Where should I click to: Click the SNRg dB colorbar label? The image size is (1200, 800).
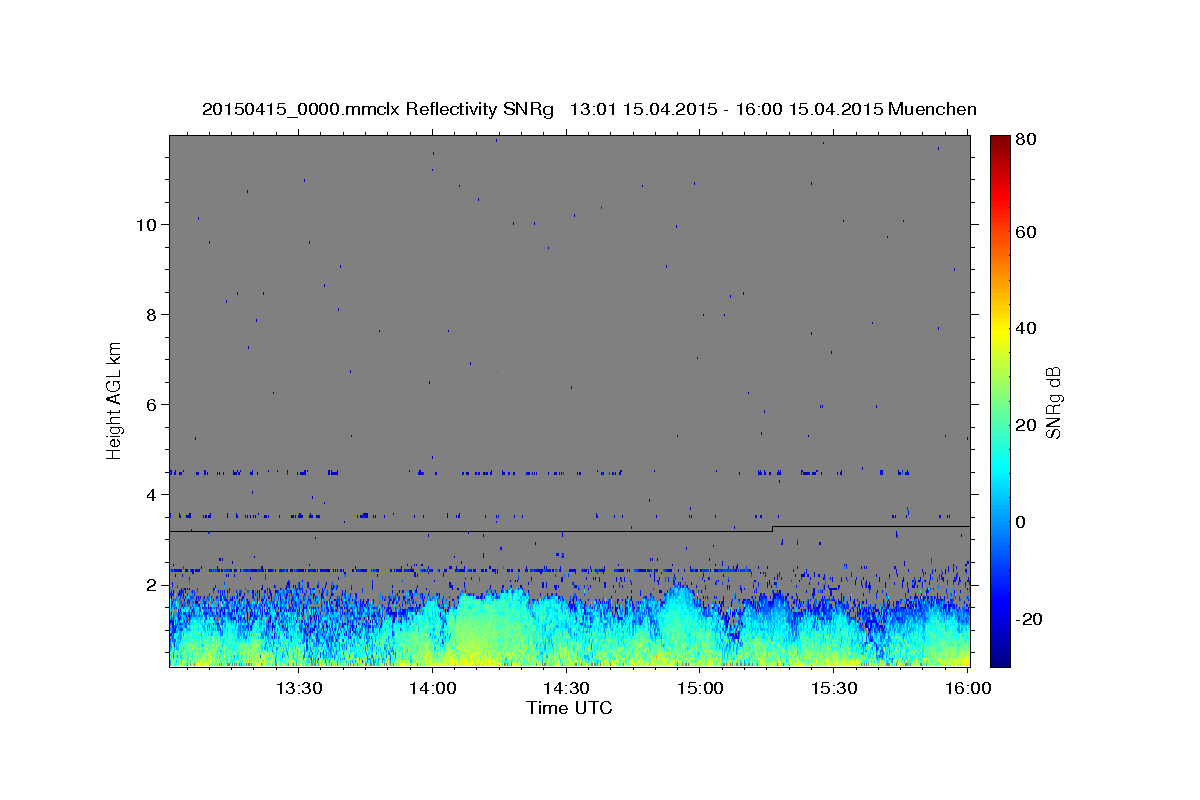pos(1053,400)
